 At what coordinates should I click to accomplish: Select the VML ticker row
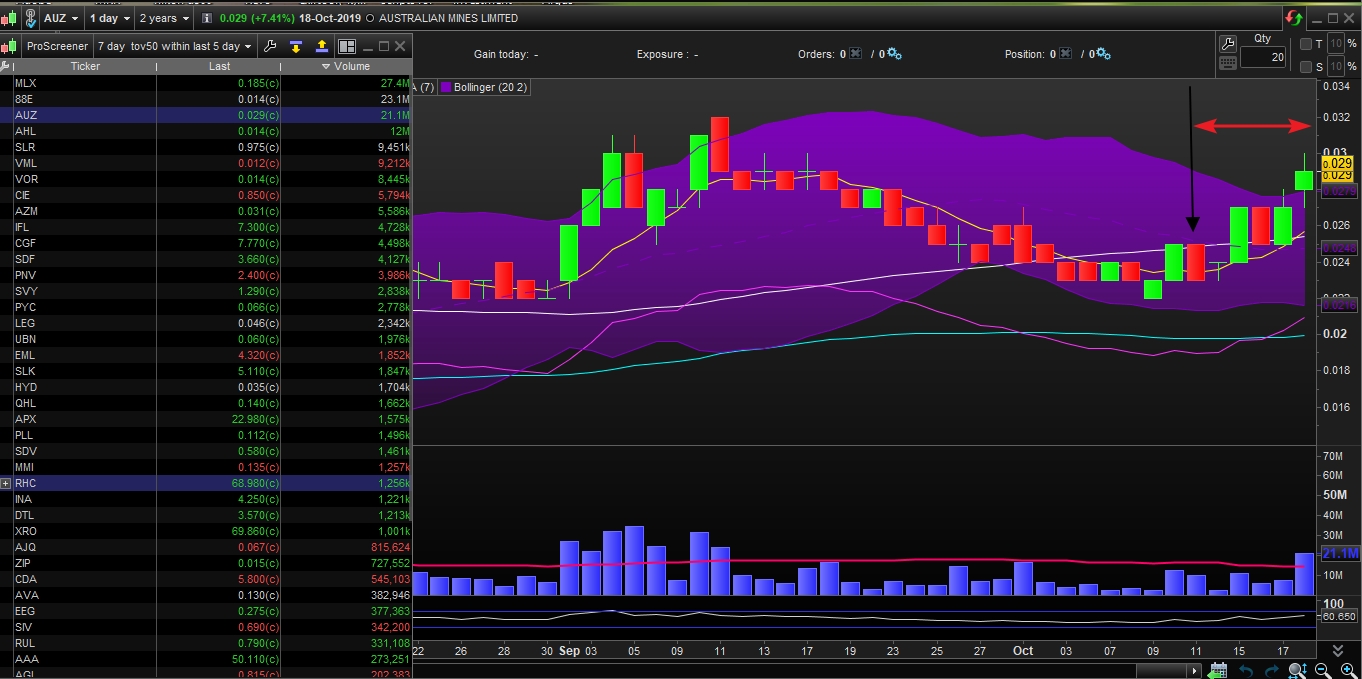[x=206, y=163]
